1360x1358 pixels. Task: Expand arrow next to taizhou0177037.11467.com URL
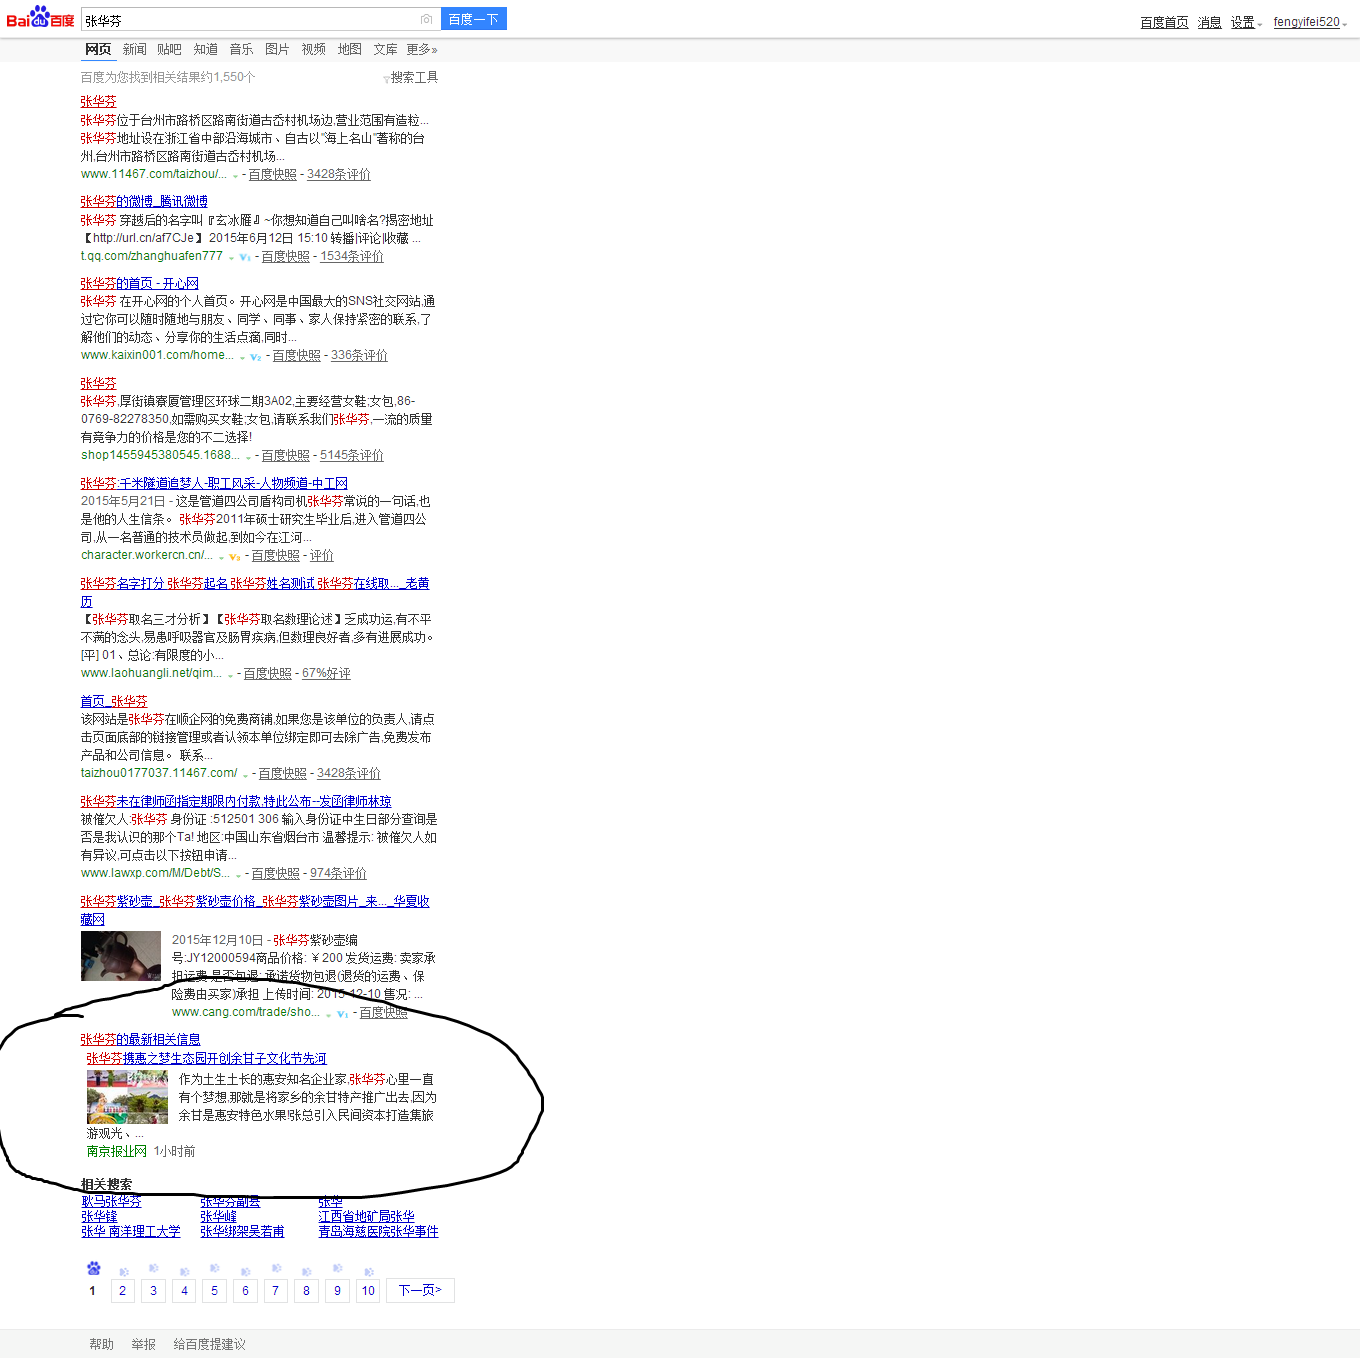tap(245, 775)
